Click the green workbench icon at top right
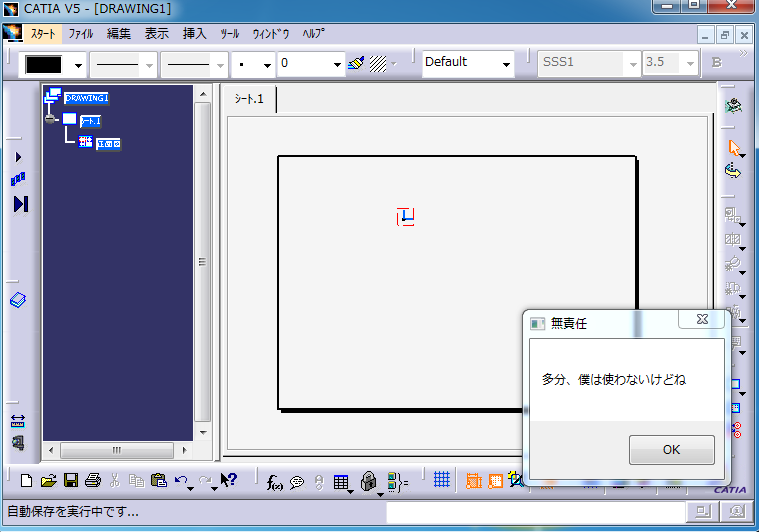 (x=733, y=106)
